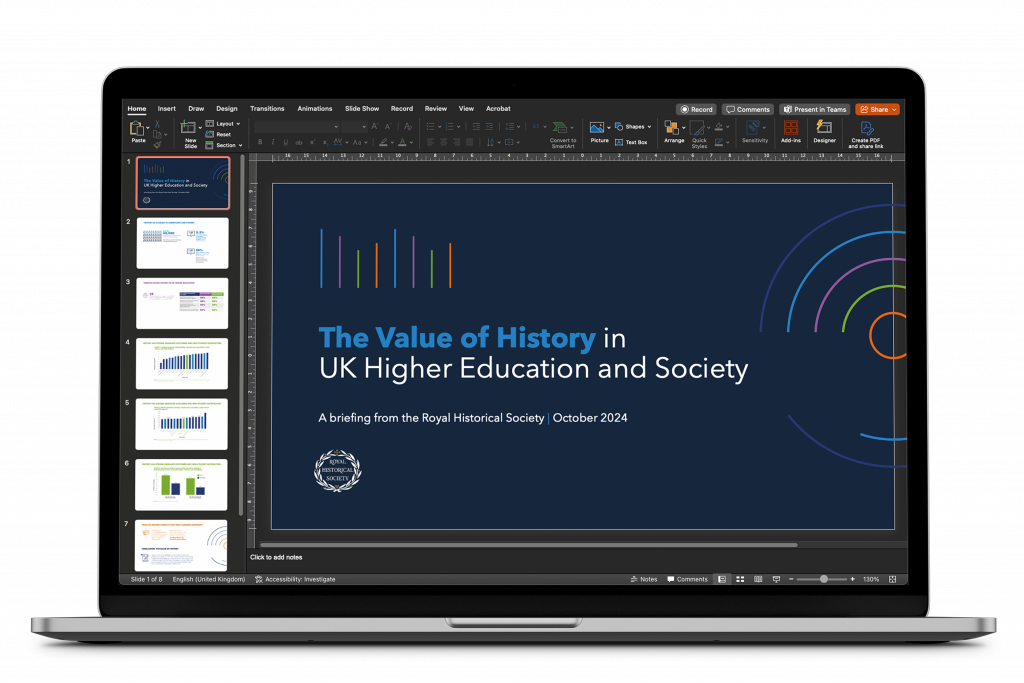Click Create PDF and share link
The width and height of the screenshot is (1024, 683).
866,131
